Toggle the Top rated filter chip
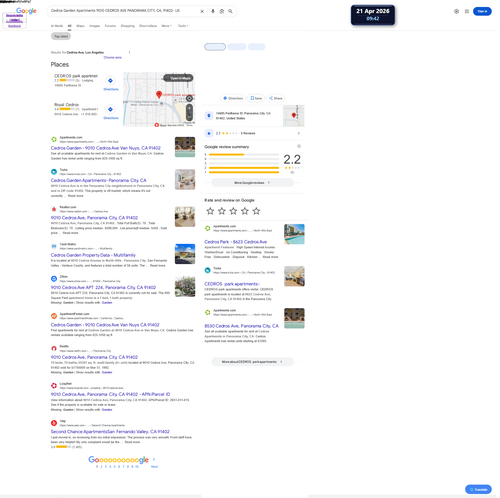Image resolution: width=500 pixels, height=498 pixels. (x=61, y=36)
